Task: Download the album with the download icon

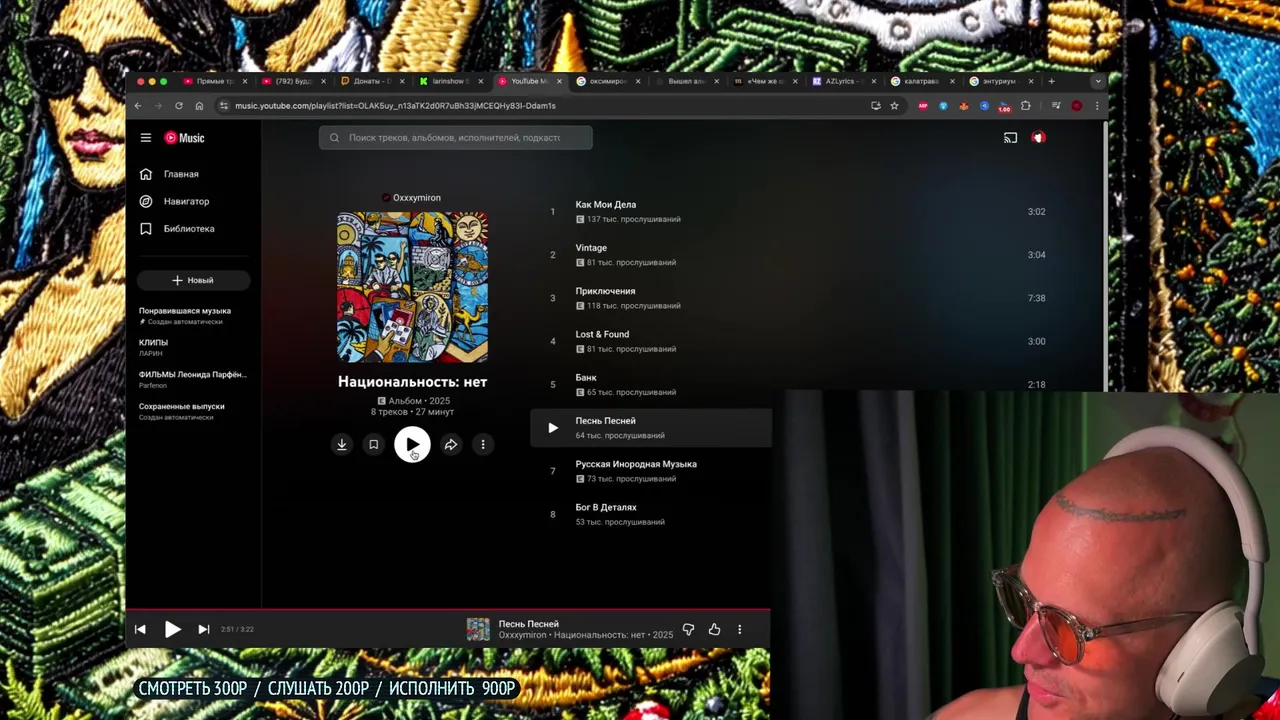Action: coord(342,445)
